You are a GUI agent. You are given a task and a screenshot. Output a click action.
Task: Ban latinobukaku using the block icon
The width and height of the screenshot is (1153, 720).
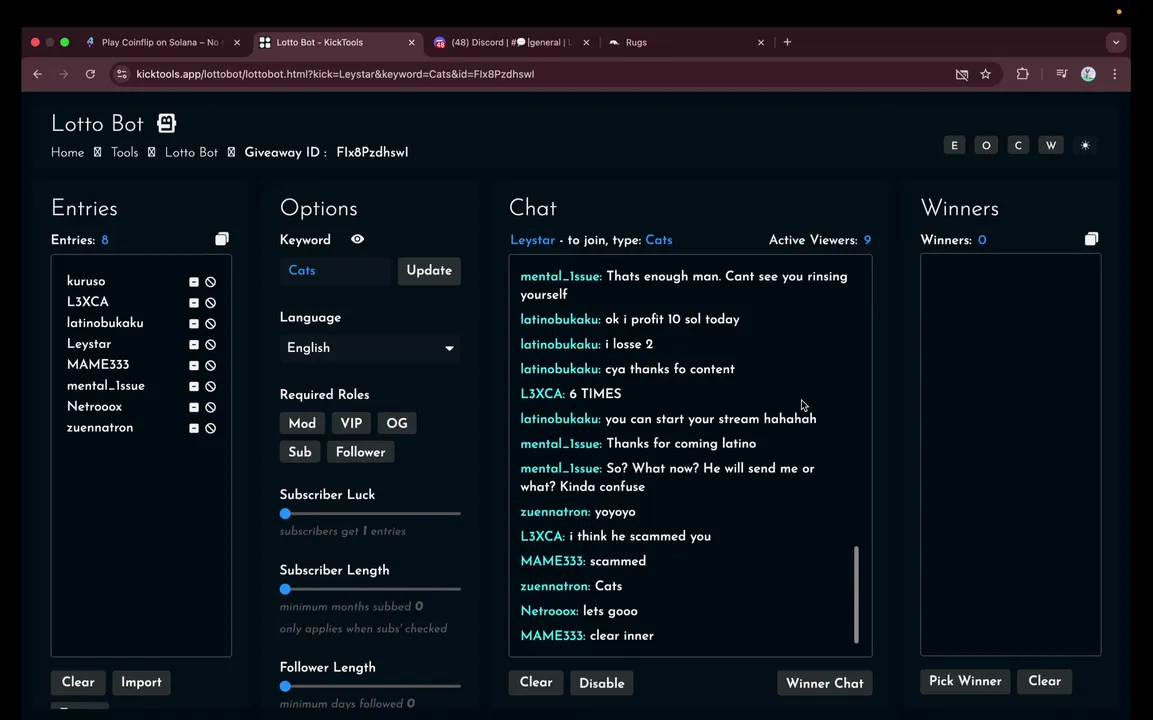(x=210, y=324)
